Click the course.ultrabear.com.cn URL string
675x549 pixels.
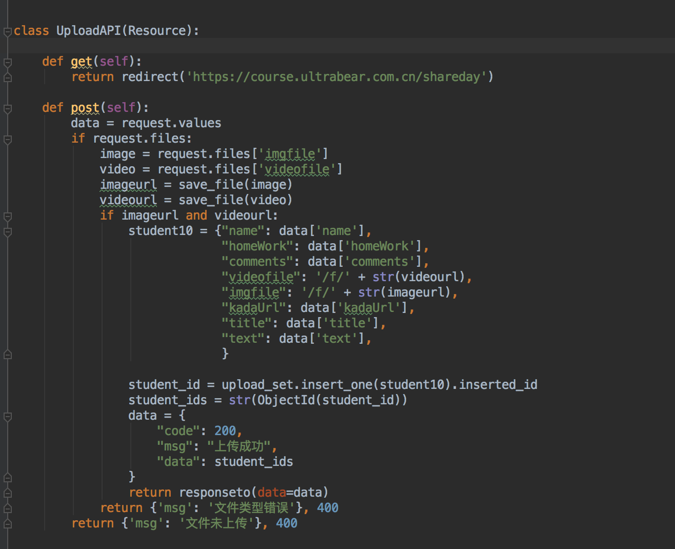[336, 77]
